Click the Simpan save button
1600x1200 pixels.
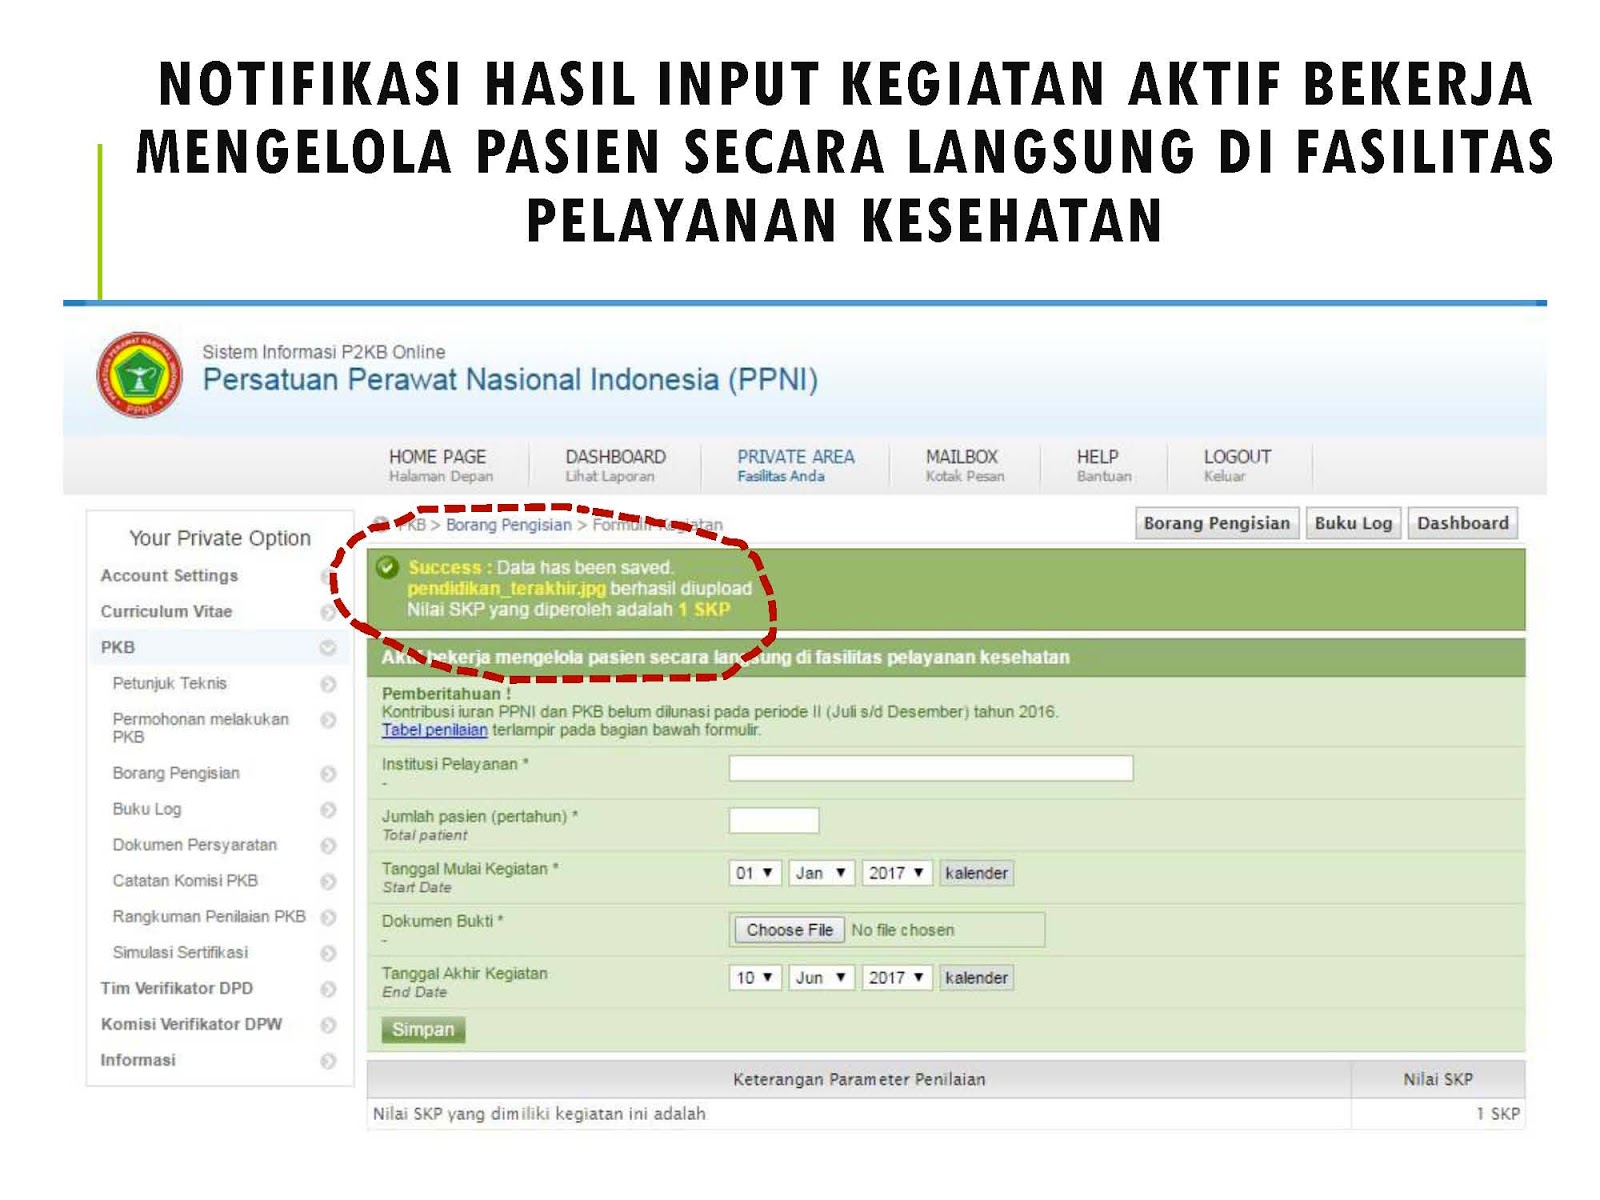click(423, 1030)
